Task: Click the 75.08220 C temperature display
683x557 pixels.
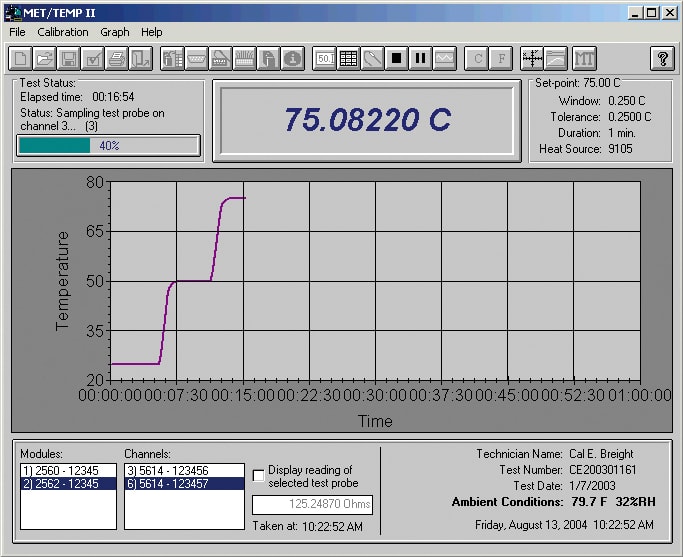Action: click(x=367, y=120)
